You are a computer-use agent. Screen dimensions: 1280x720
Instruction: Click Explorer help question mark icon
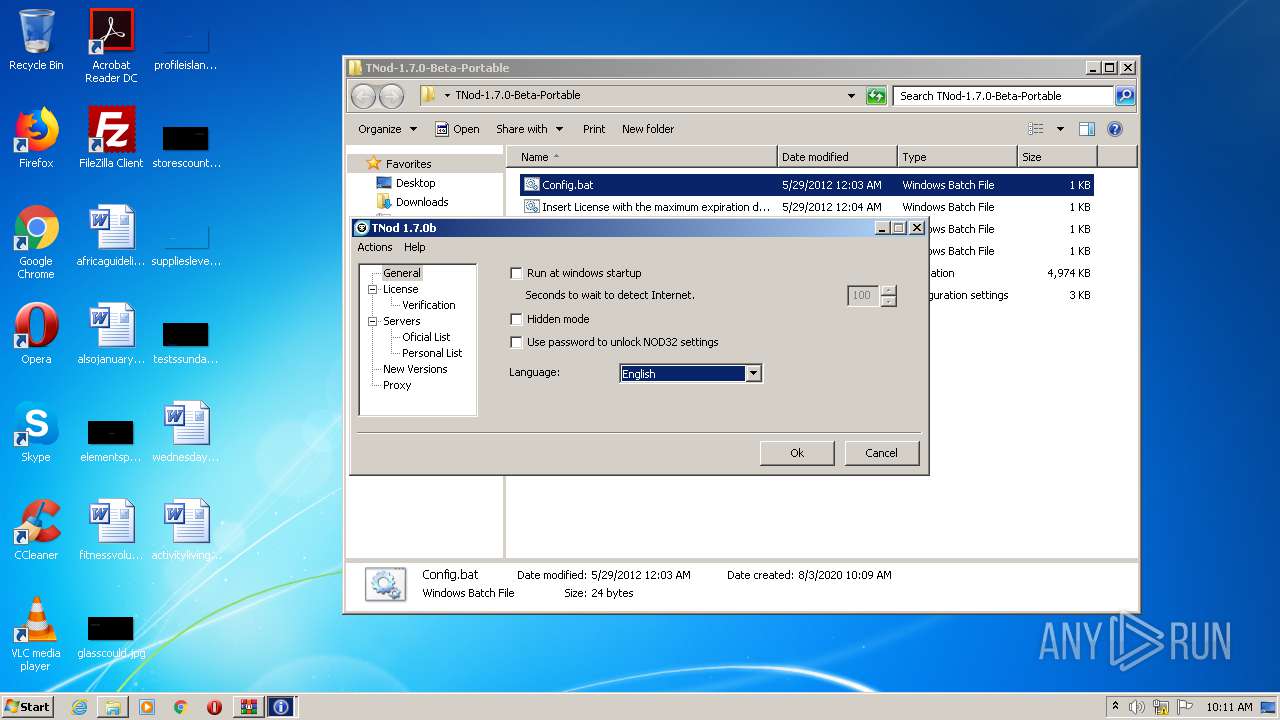click(1115, 129)
